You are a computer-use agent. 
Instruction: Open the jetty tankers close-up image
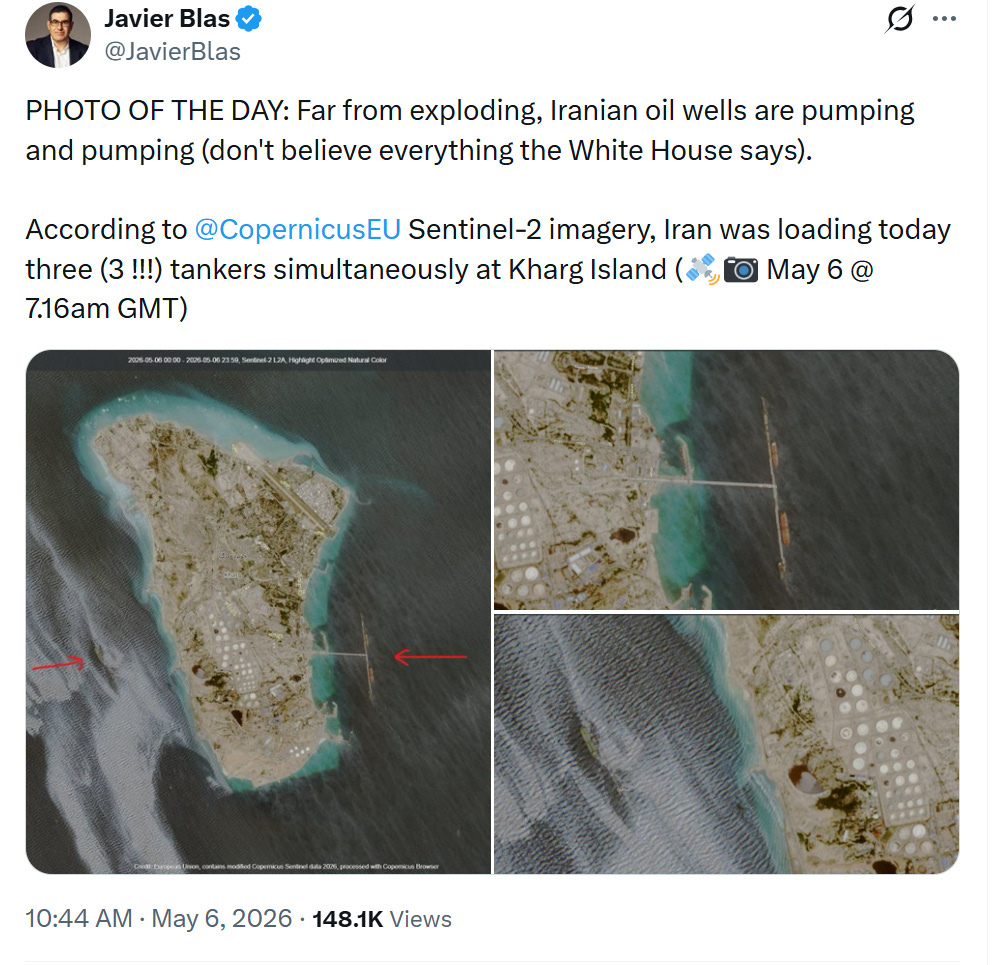(x=726, y=480)
